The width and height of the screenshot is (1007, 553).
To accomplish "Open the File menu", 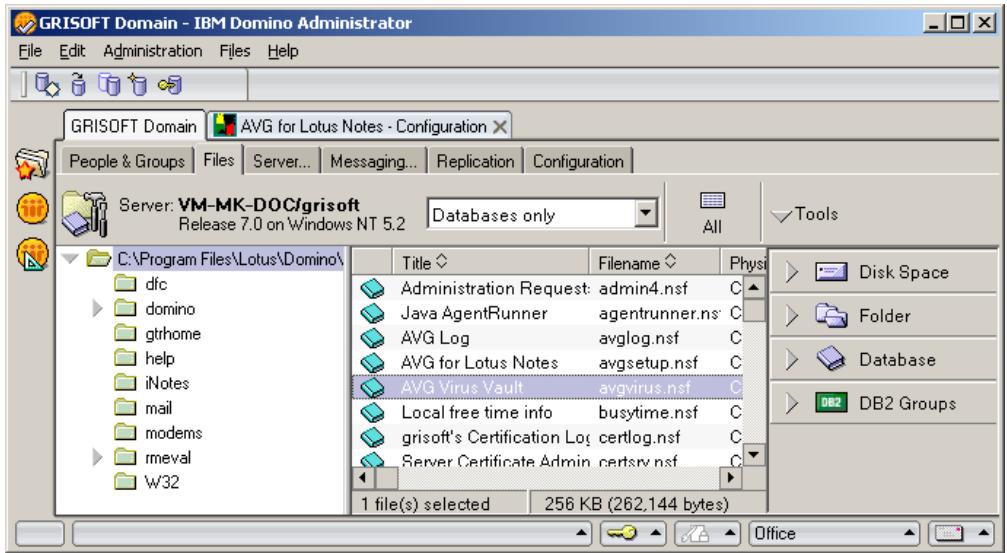I will point(30,51).
